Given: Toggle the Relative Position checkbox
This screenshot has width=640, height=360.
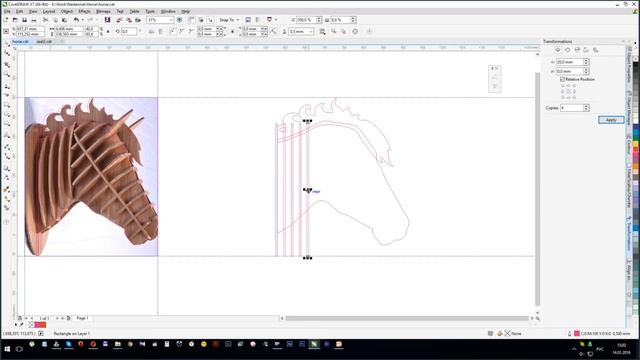Looking at the screenshot, I should 562,79.
